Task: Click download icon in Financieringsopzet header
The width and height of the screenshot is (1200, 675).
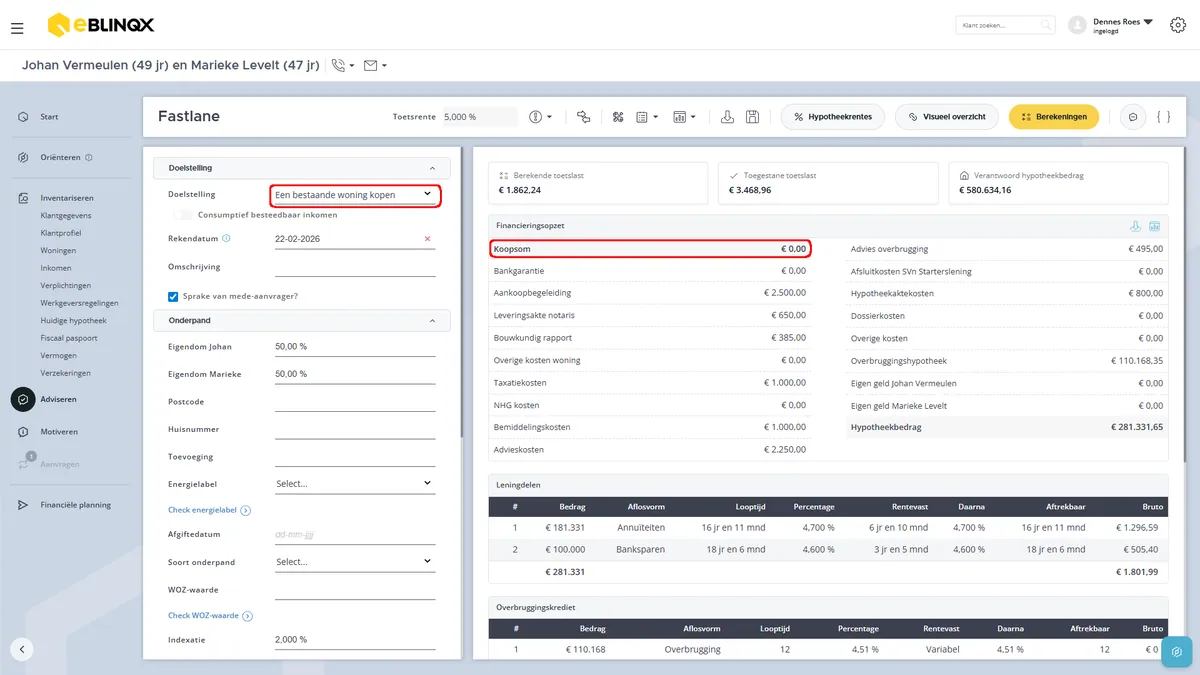Action: (x=1135, y=226)
